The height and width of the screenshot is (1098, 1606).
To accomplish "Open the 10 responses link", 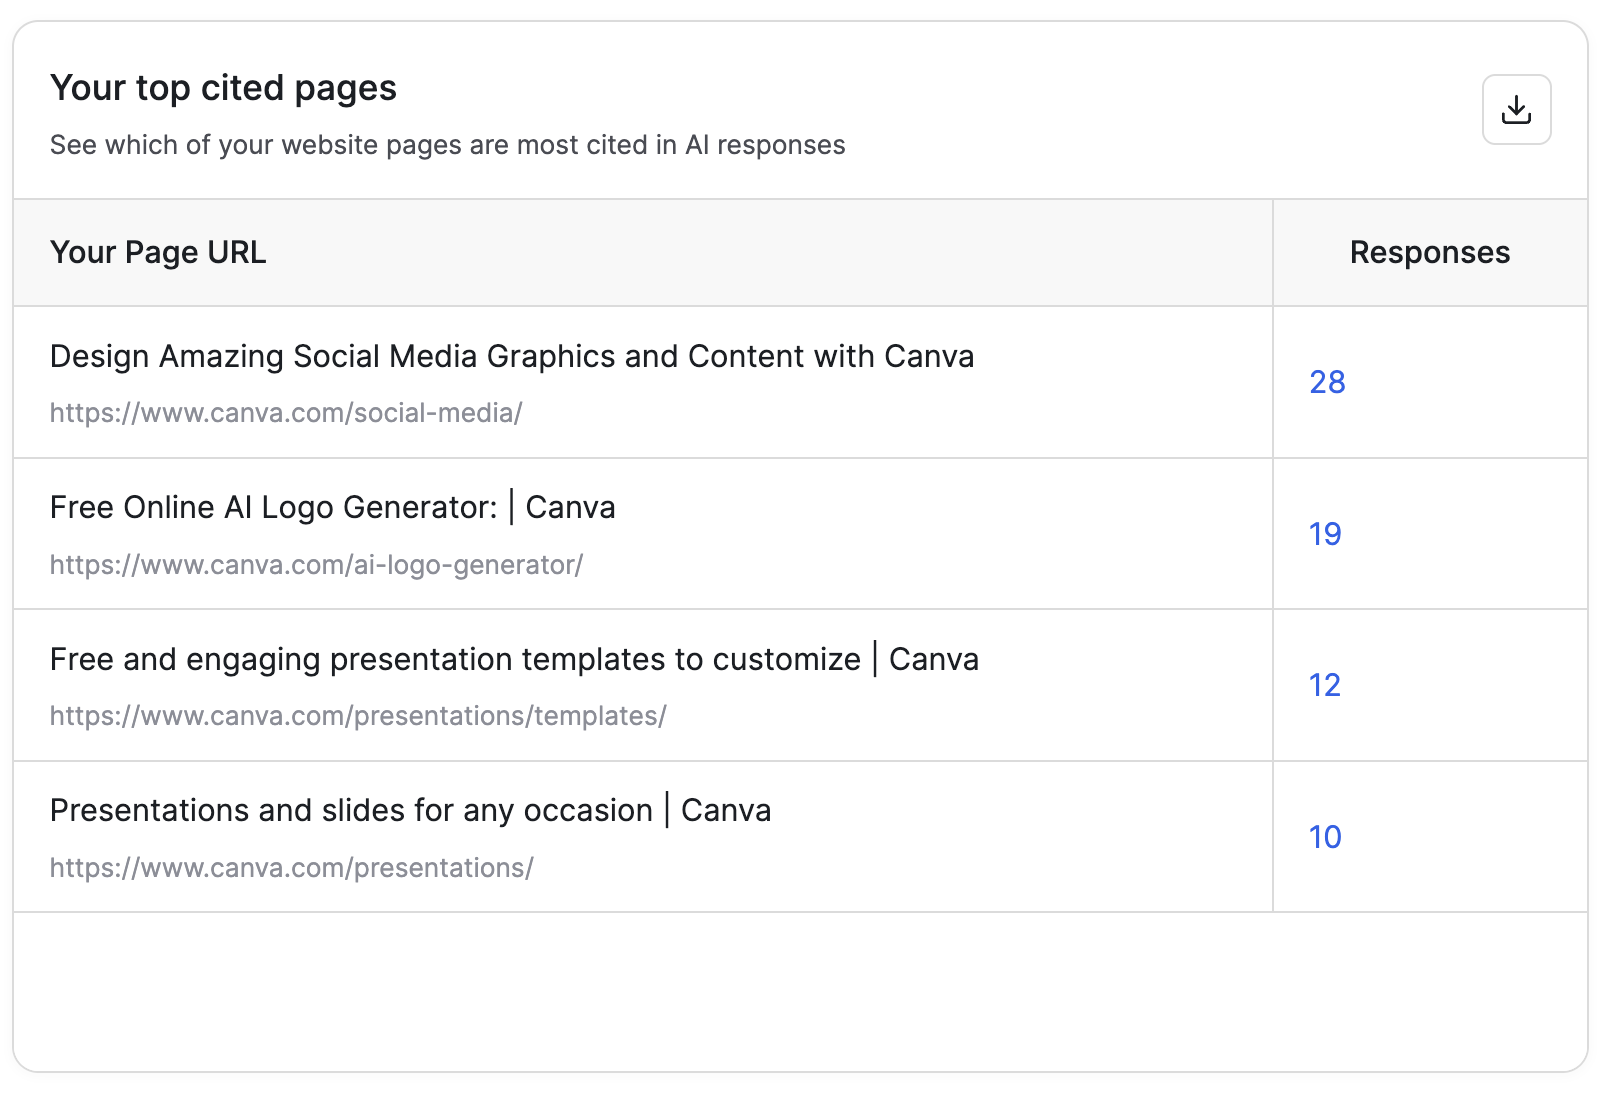I will pos(1325,837).
